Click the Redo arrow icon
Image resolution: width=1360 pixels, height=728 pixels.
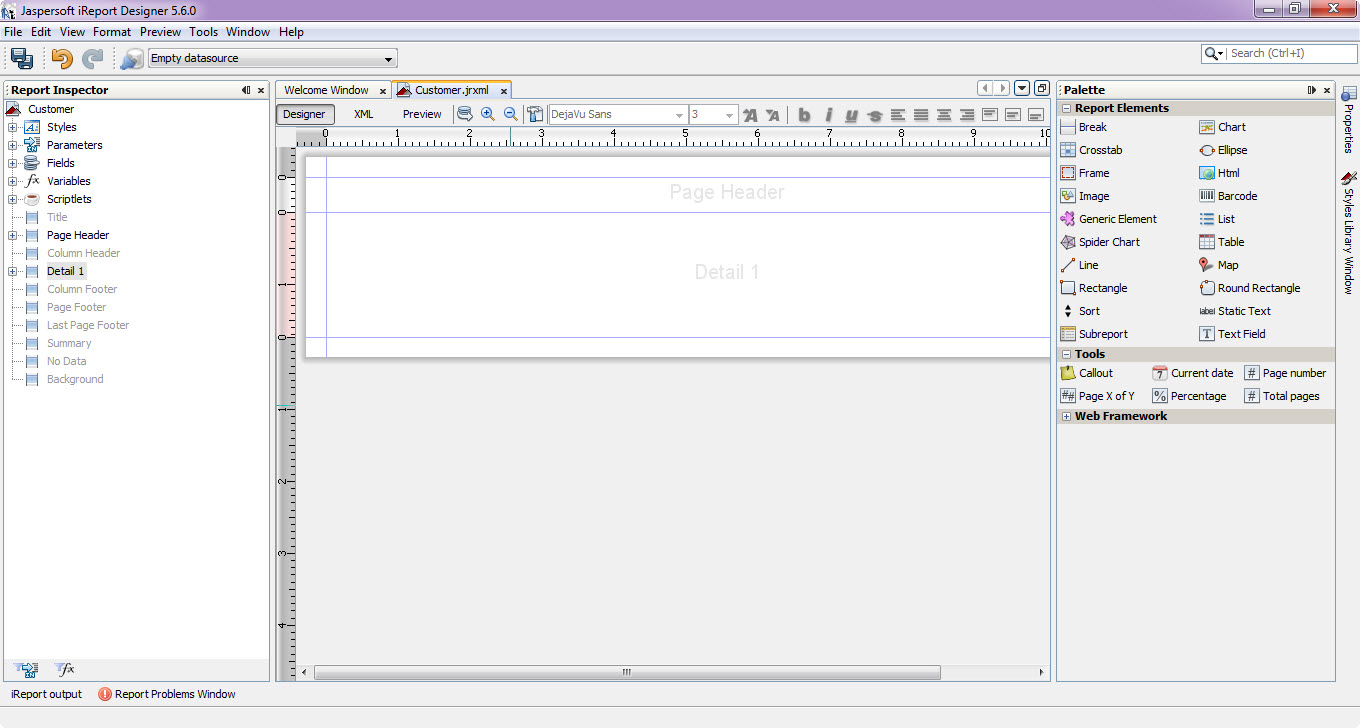[x=92, y=58]
